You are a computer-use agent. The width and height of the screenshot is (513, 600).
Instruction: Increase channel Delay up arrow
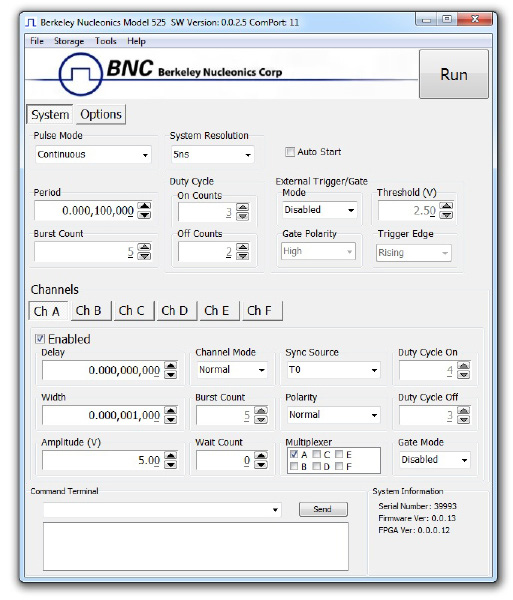(x=171, y=366)
